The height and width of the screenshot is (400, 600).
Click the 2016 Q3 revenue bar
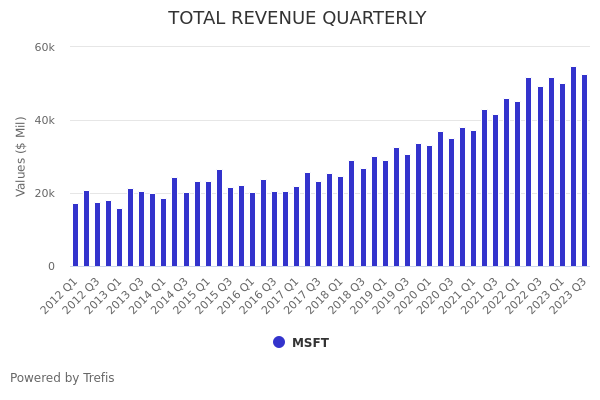tap(275, 229)
